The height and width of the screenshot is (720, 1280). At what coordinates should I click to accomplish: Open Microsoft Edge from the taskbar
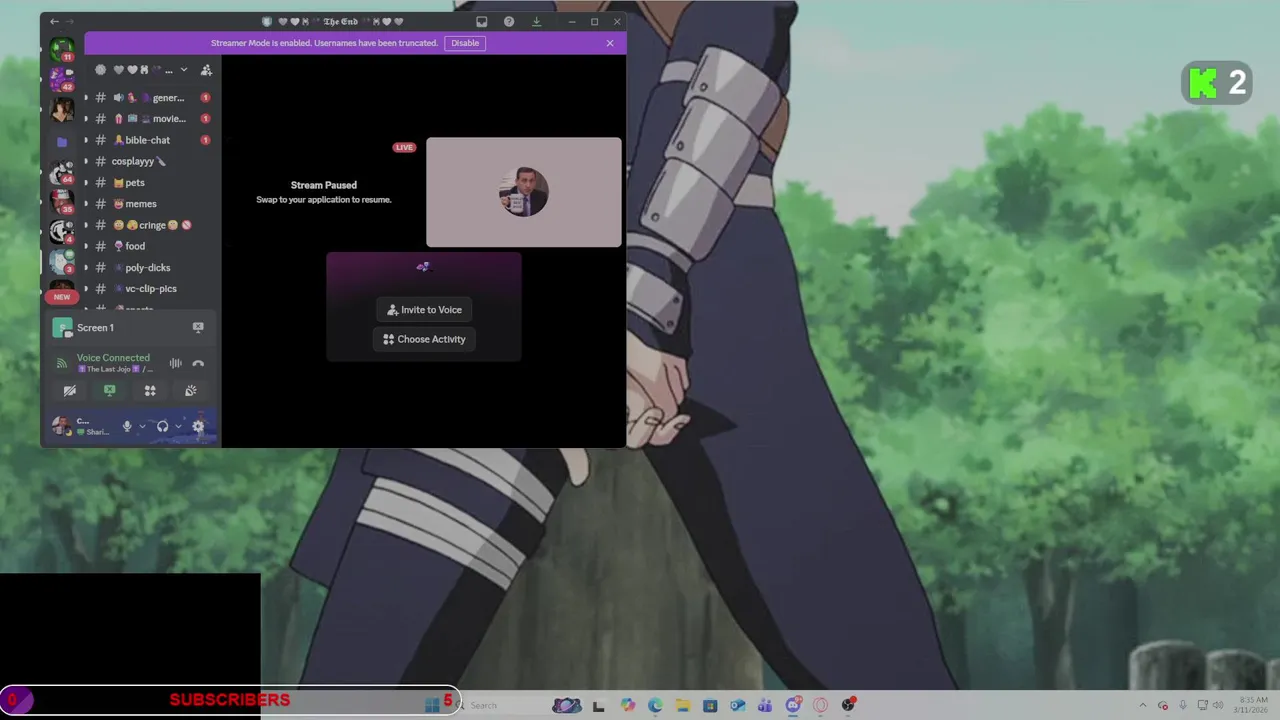655,705
